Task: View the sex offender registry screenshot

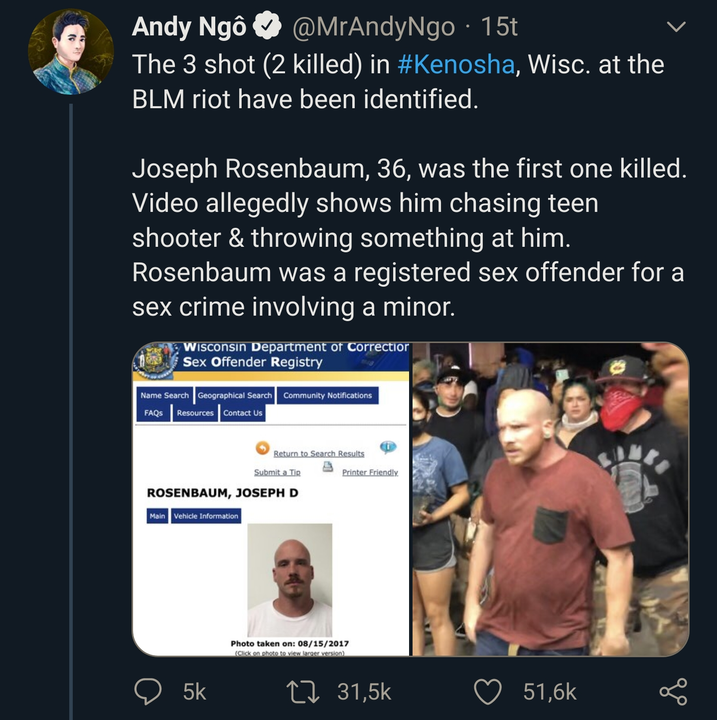Action: click(x=271, y=499)
